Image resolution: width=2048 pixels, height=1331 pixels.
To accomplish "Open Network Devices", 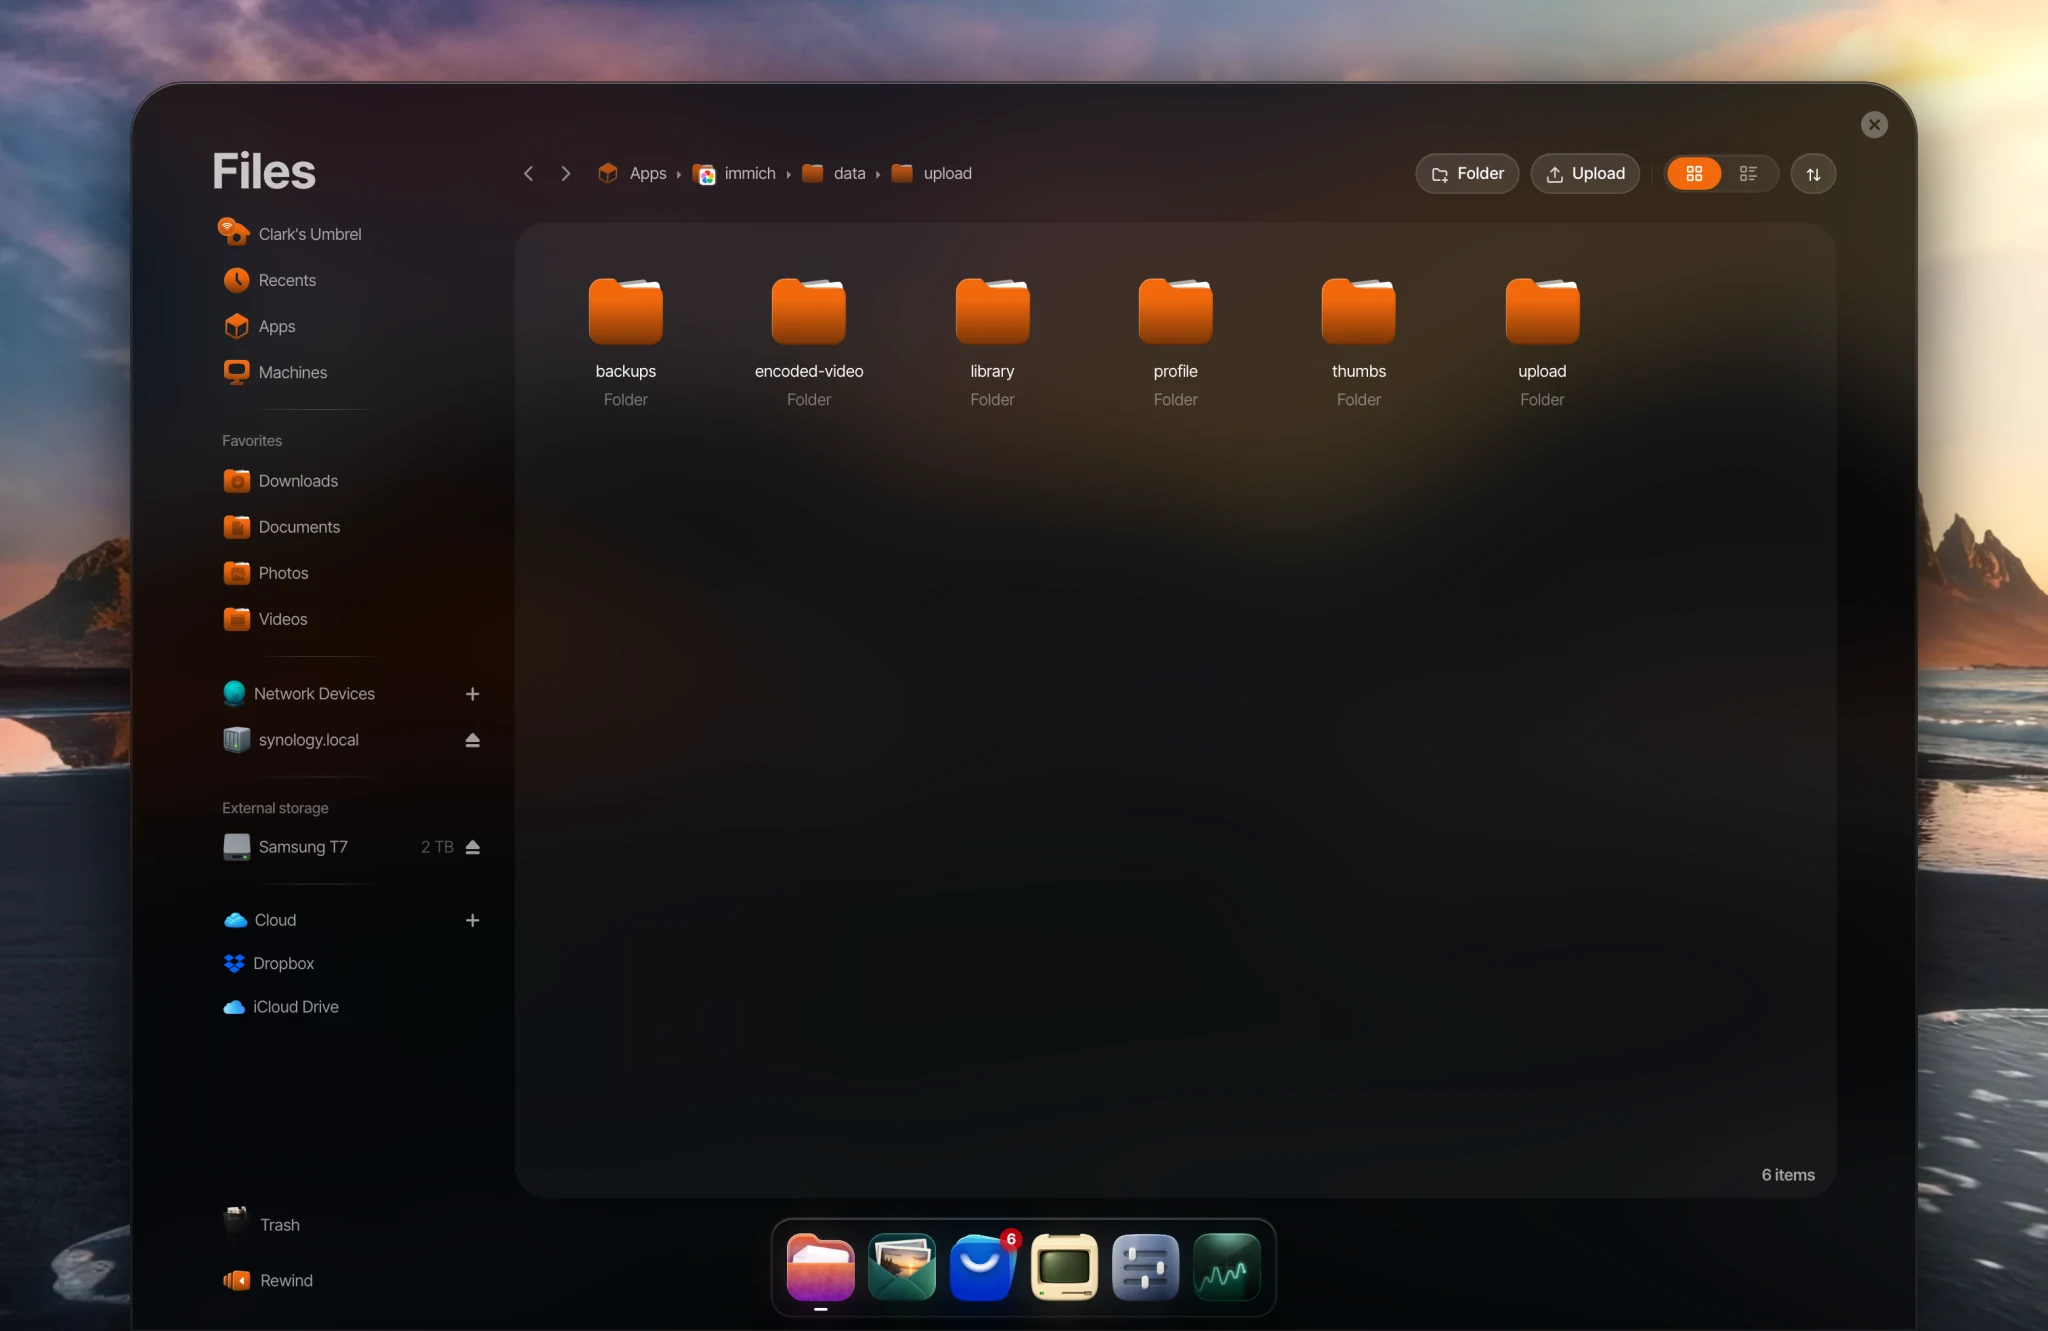I will click(x=299, y=694).
